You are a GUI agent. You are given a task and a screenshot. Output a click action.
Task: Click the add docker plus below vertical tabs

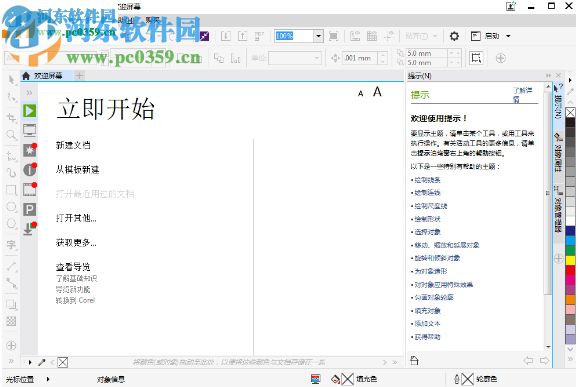(558, 258)
